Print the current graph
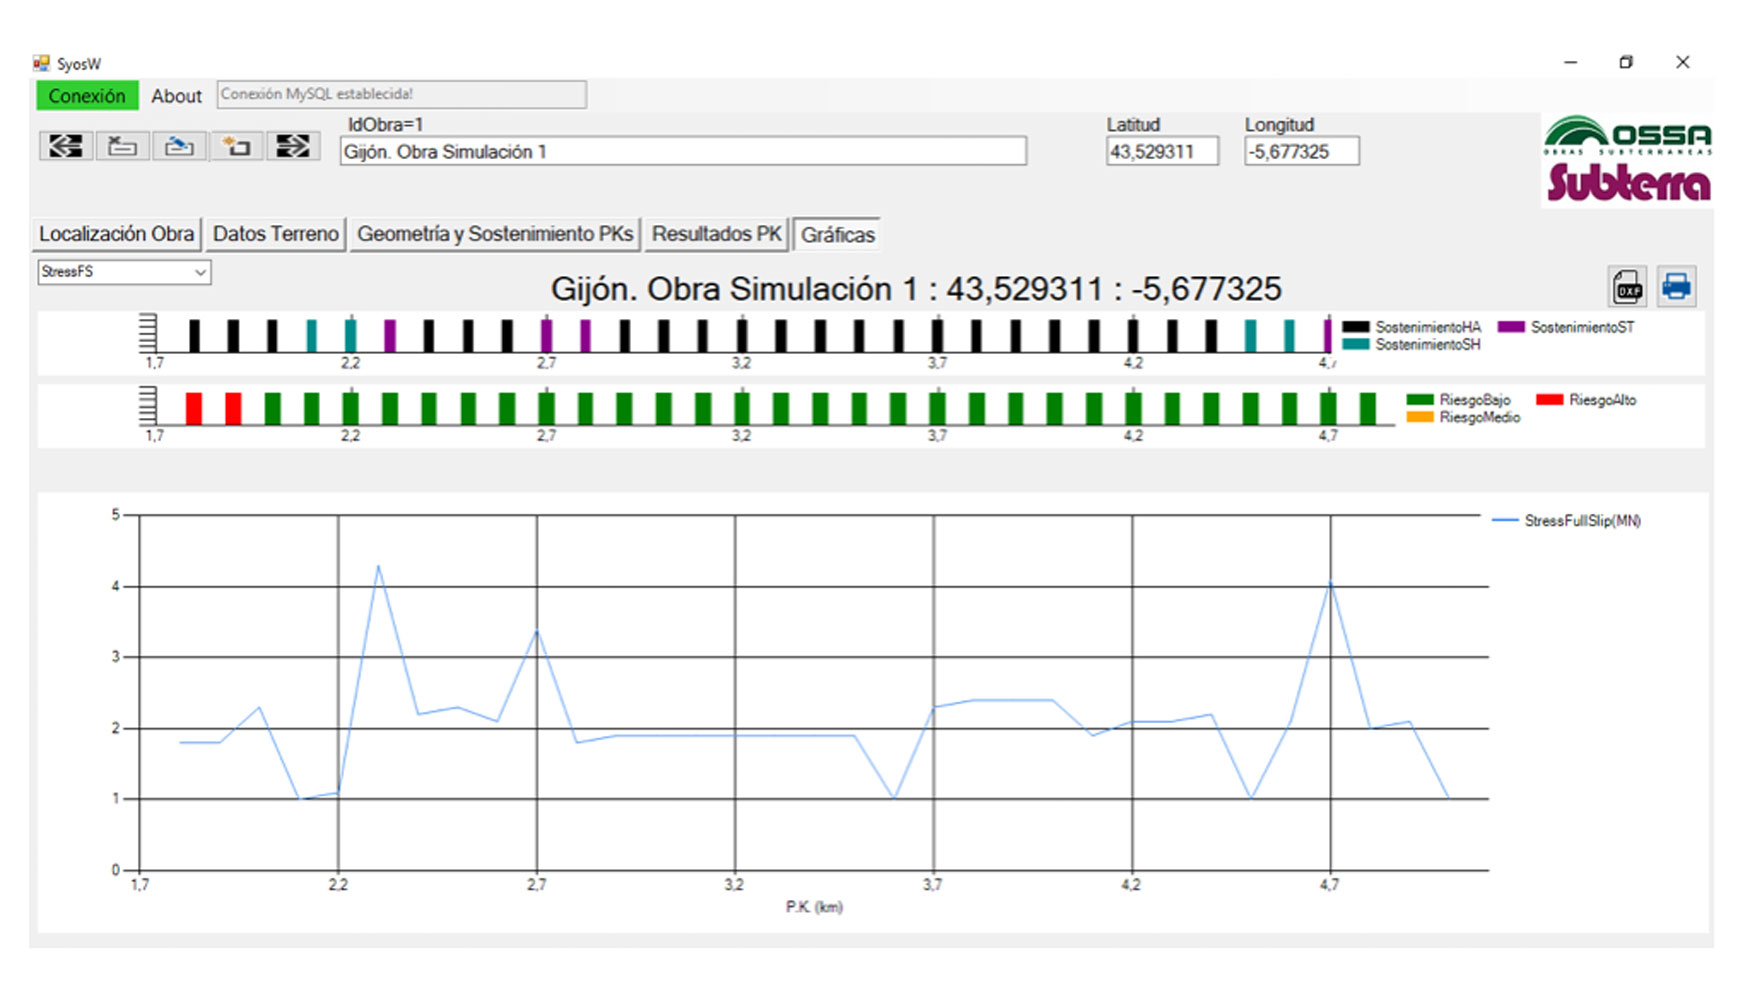The width and height of the screenshot is (1750, 1000). (1676, 287)
